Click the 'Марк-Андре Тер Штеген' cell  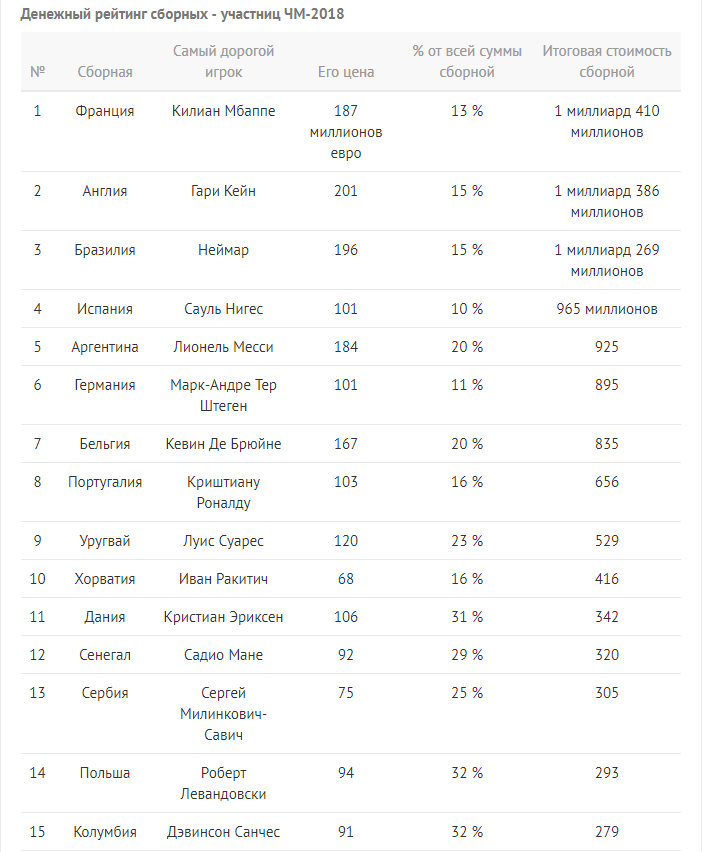coord(223,395)
